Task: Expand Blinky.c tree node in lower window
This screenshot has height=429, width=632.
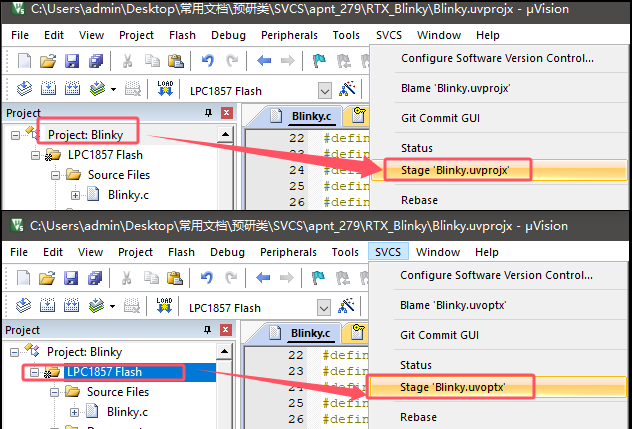Action: 75,411
